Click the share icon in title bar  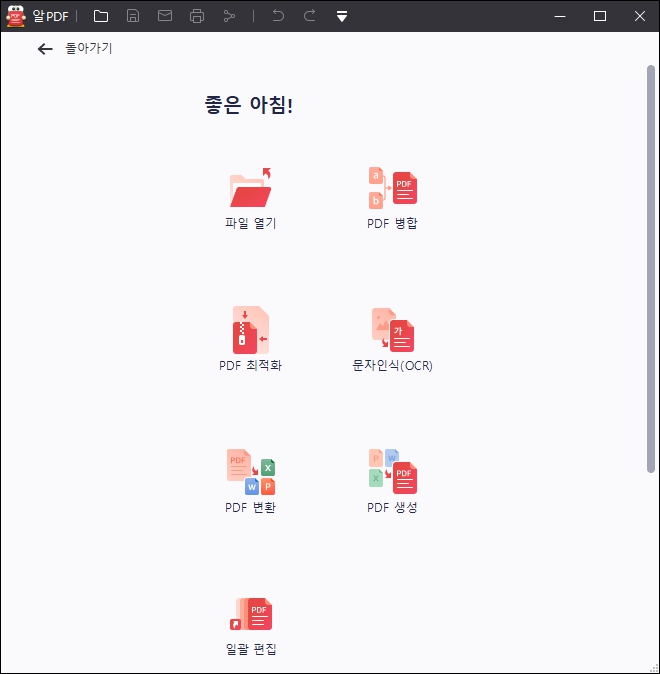point(229,16)
